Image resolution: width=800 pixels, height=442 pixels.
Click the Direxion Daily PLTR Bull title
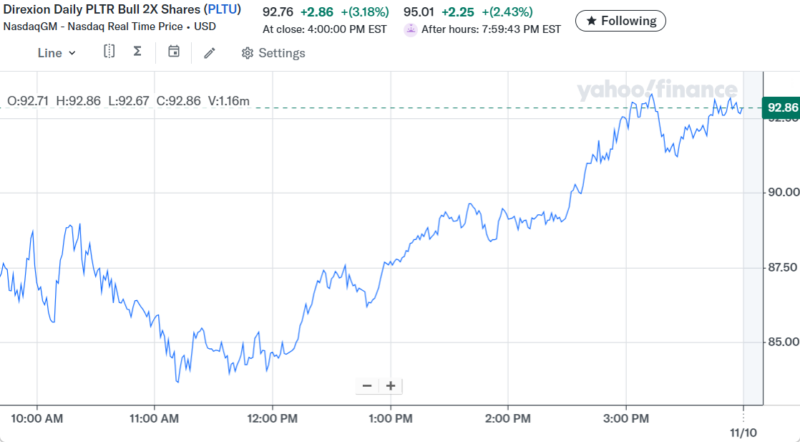(100, 8)
